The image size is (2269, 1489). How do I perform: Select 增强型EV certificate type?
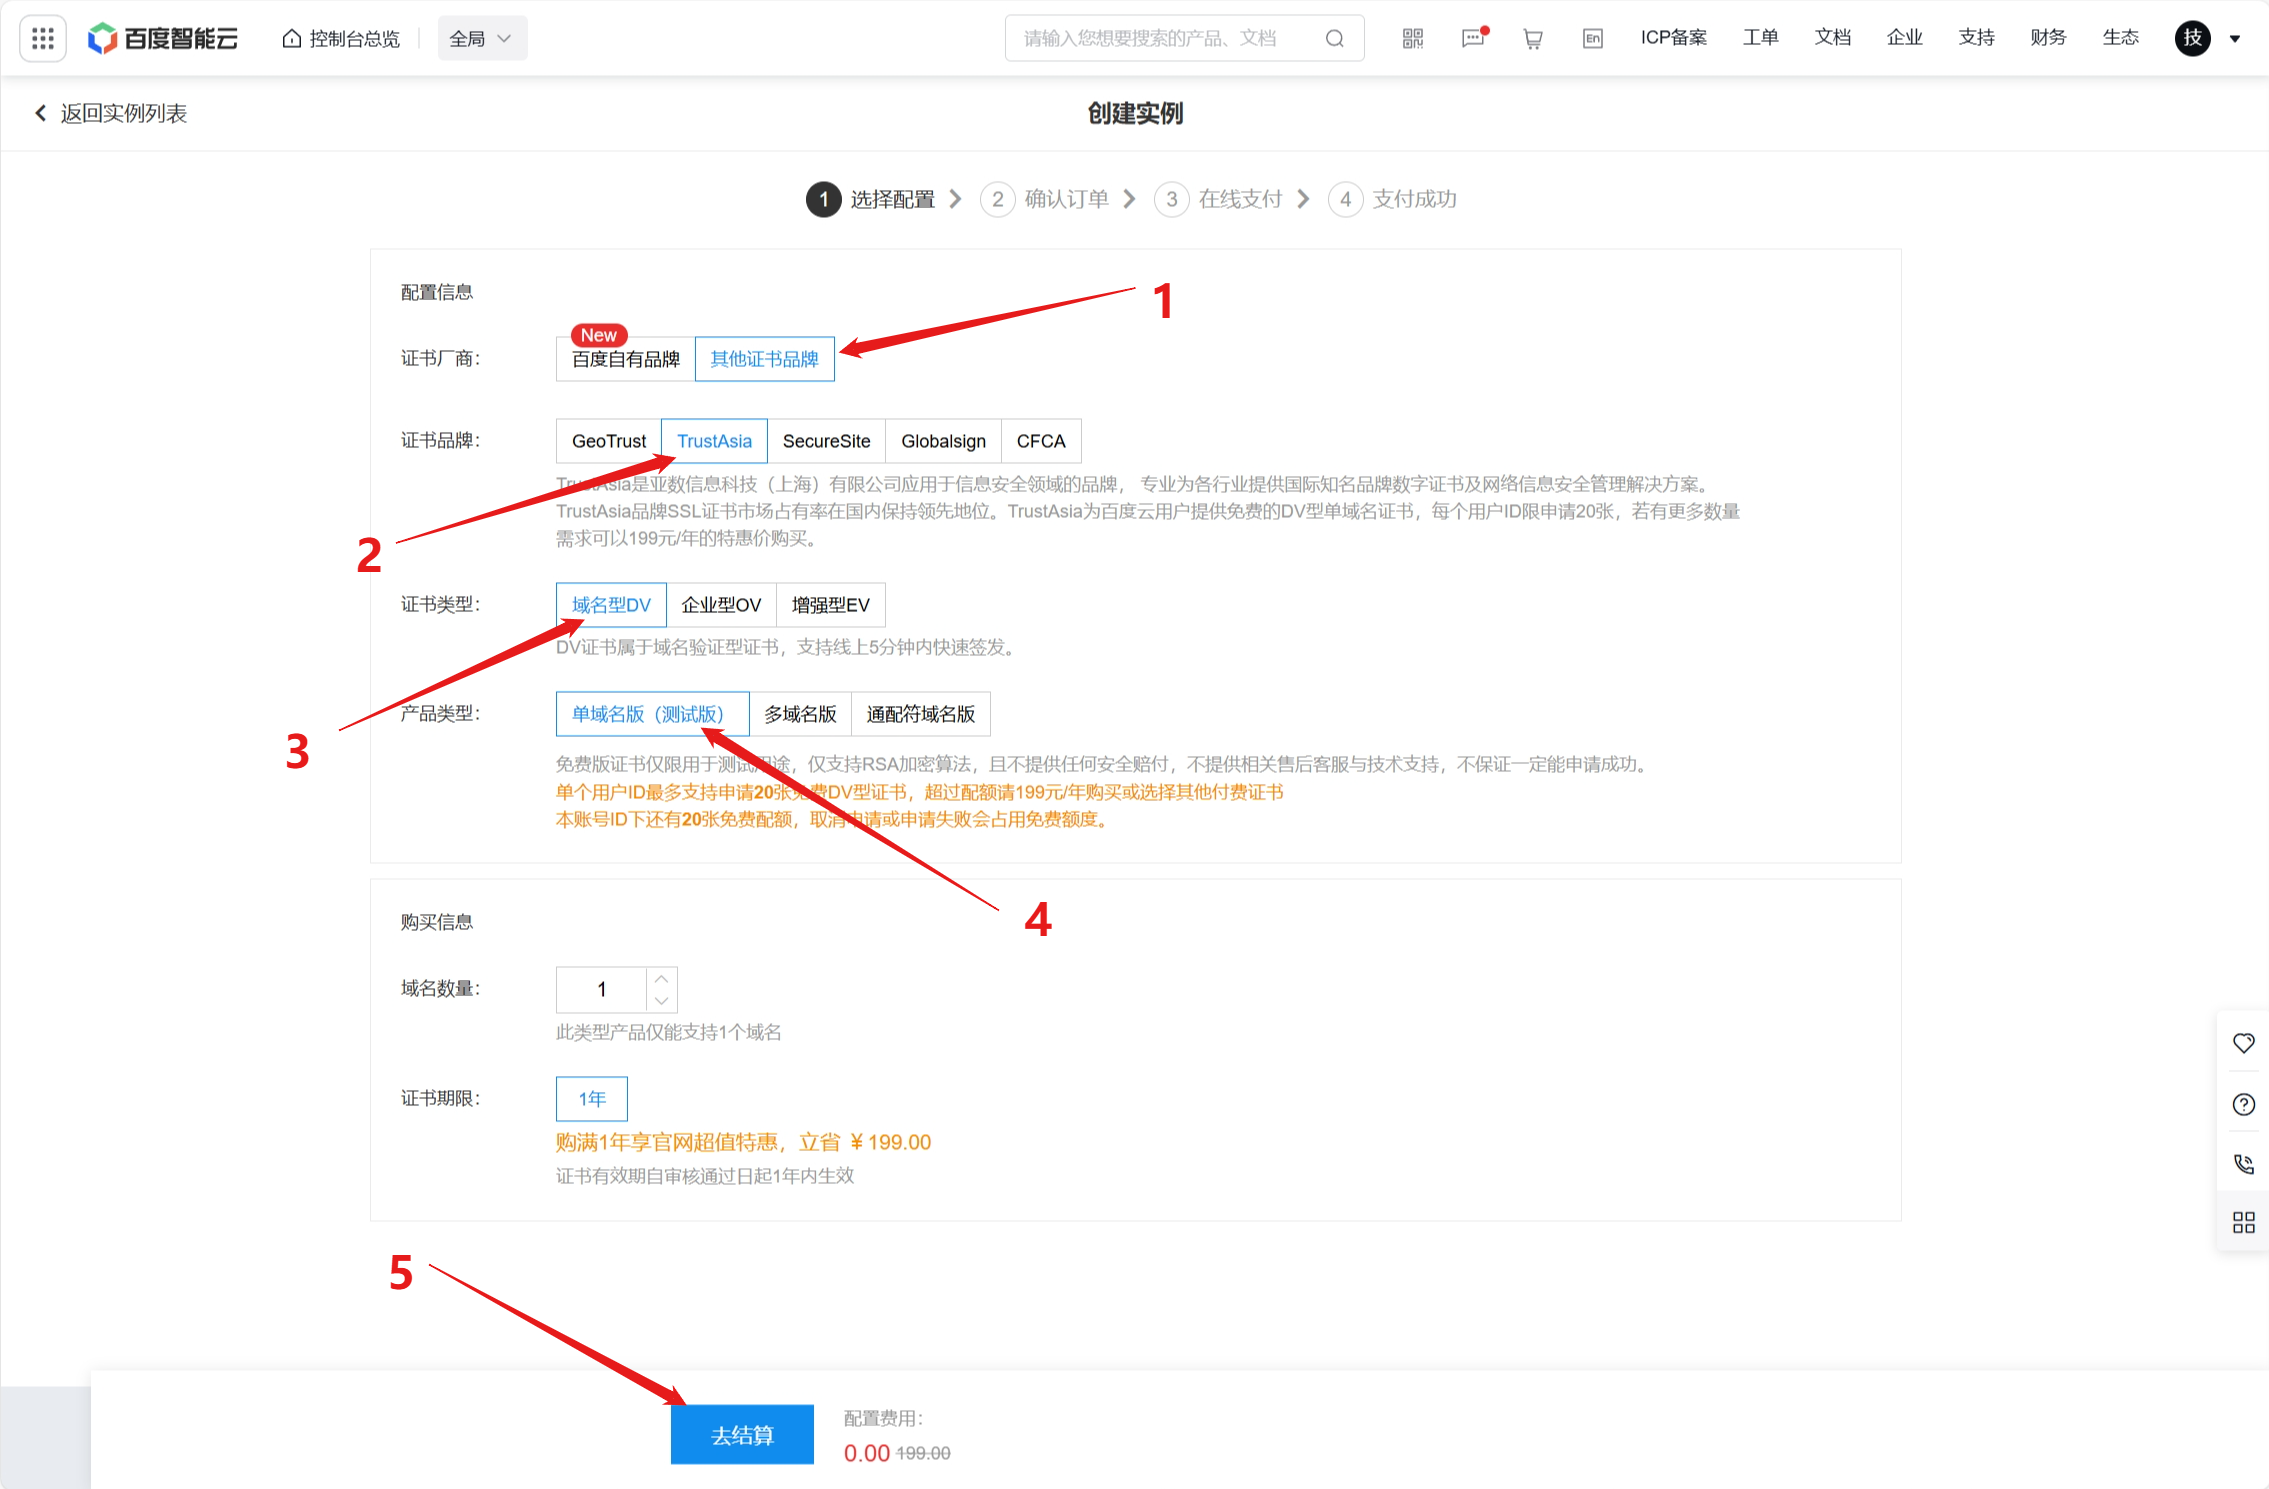(830, 605)
